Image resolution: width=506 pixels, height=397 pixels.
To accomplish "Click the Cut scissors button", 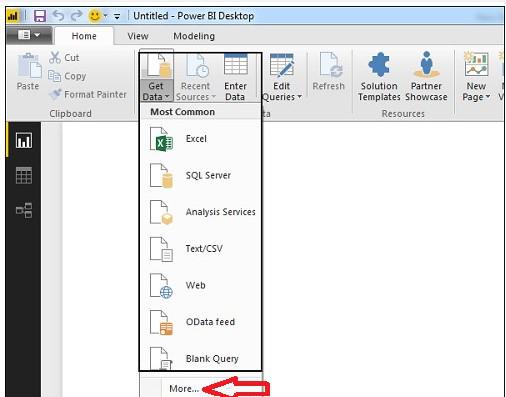I will 64,57.
